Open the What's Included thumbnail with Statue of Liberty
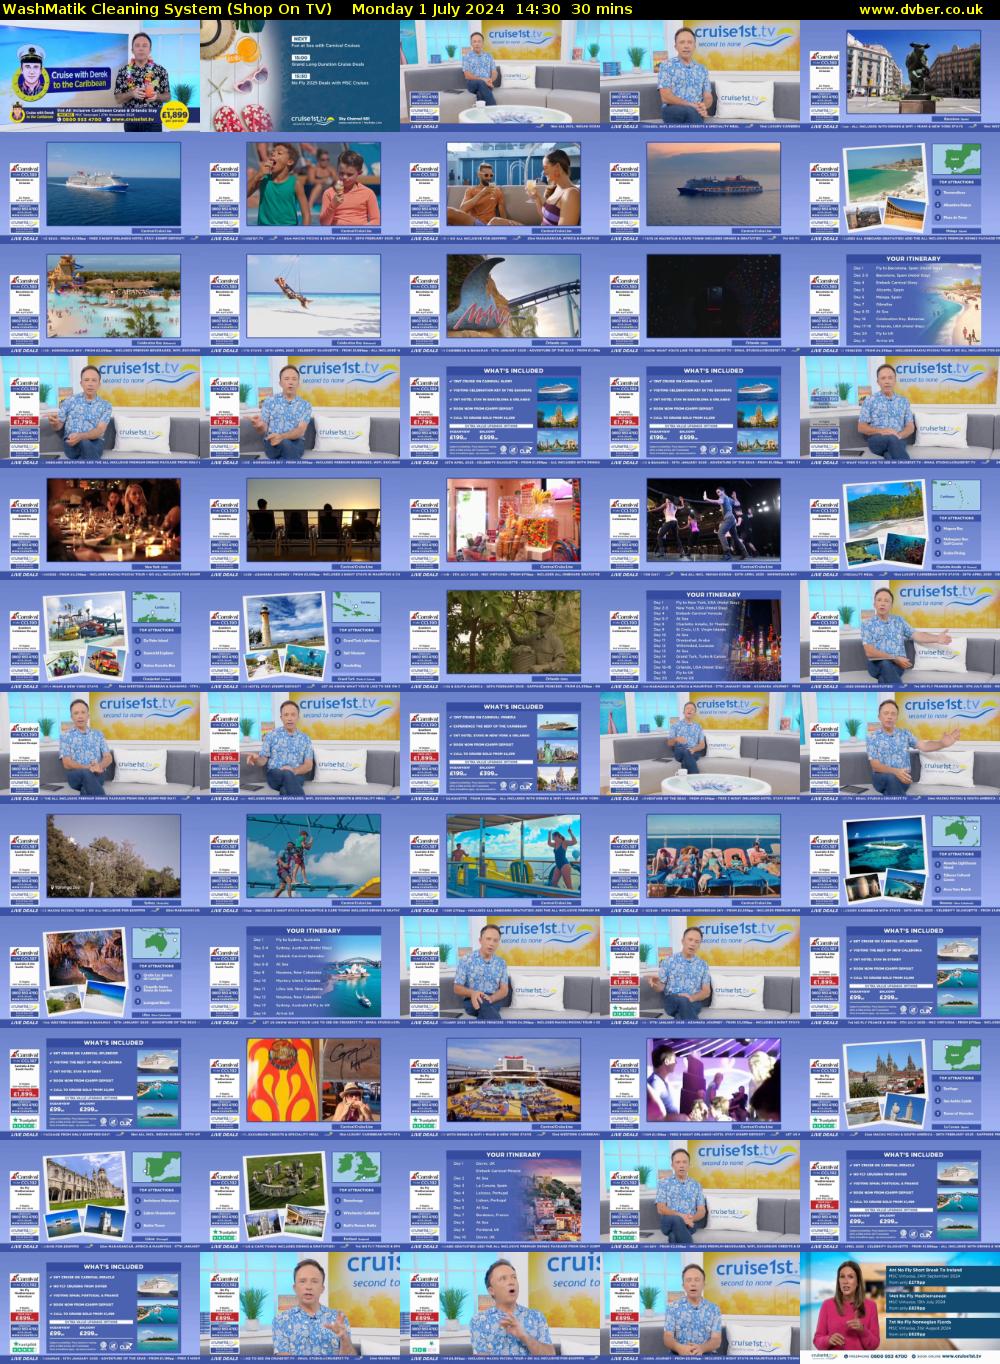Screen dimensions: 1000x1364 click(500, 748)
